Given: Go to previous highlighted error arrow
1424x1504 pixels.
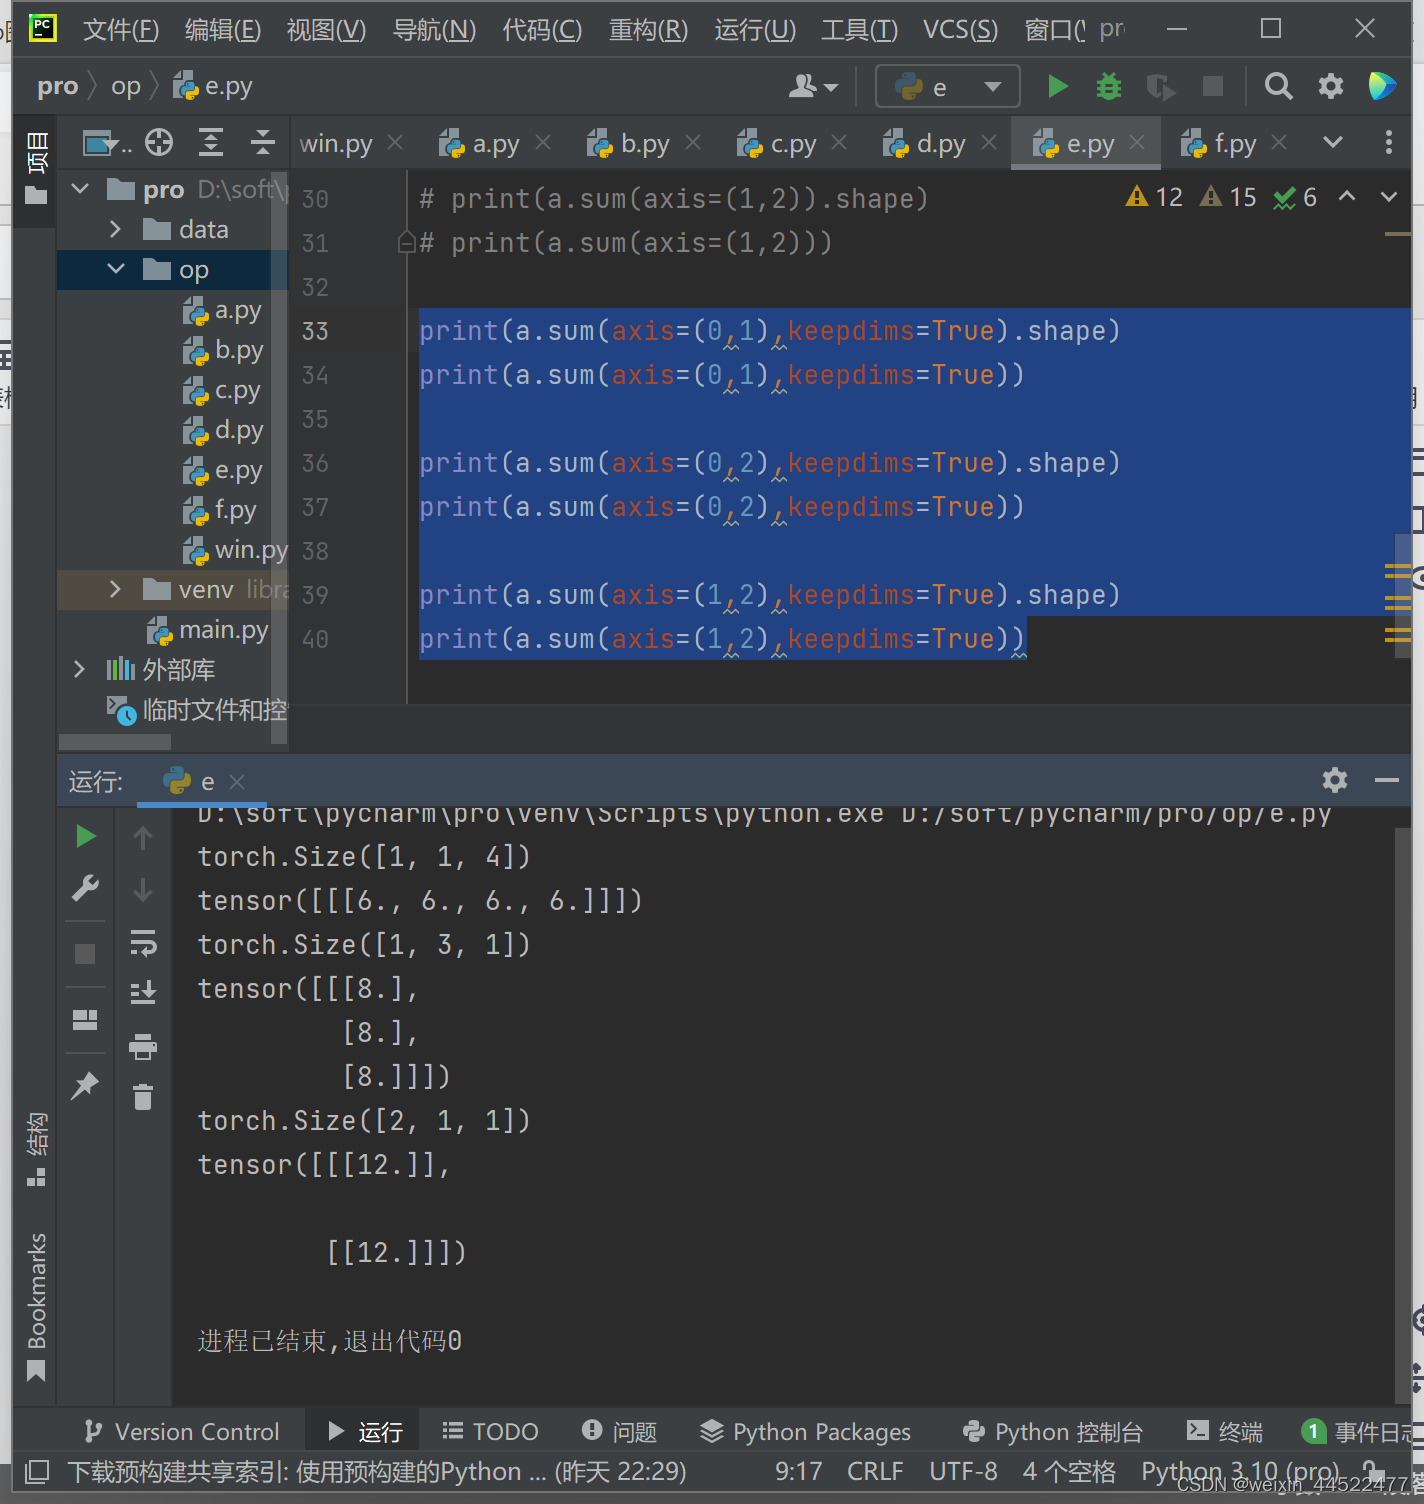Looking at the screenshot, I should pyautogui.click(x=1347, y=196).
